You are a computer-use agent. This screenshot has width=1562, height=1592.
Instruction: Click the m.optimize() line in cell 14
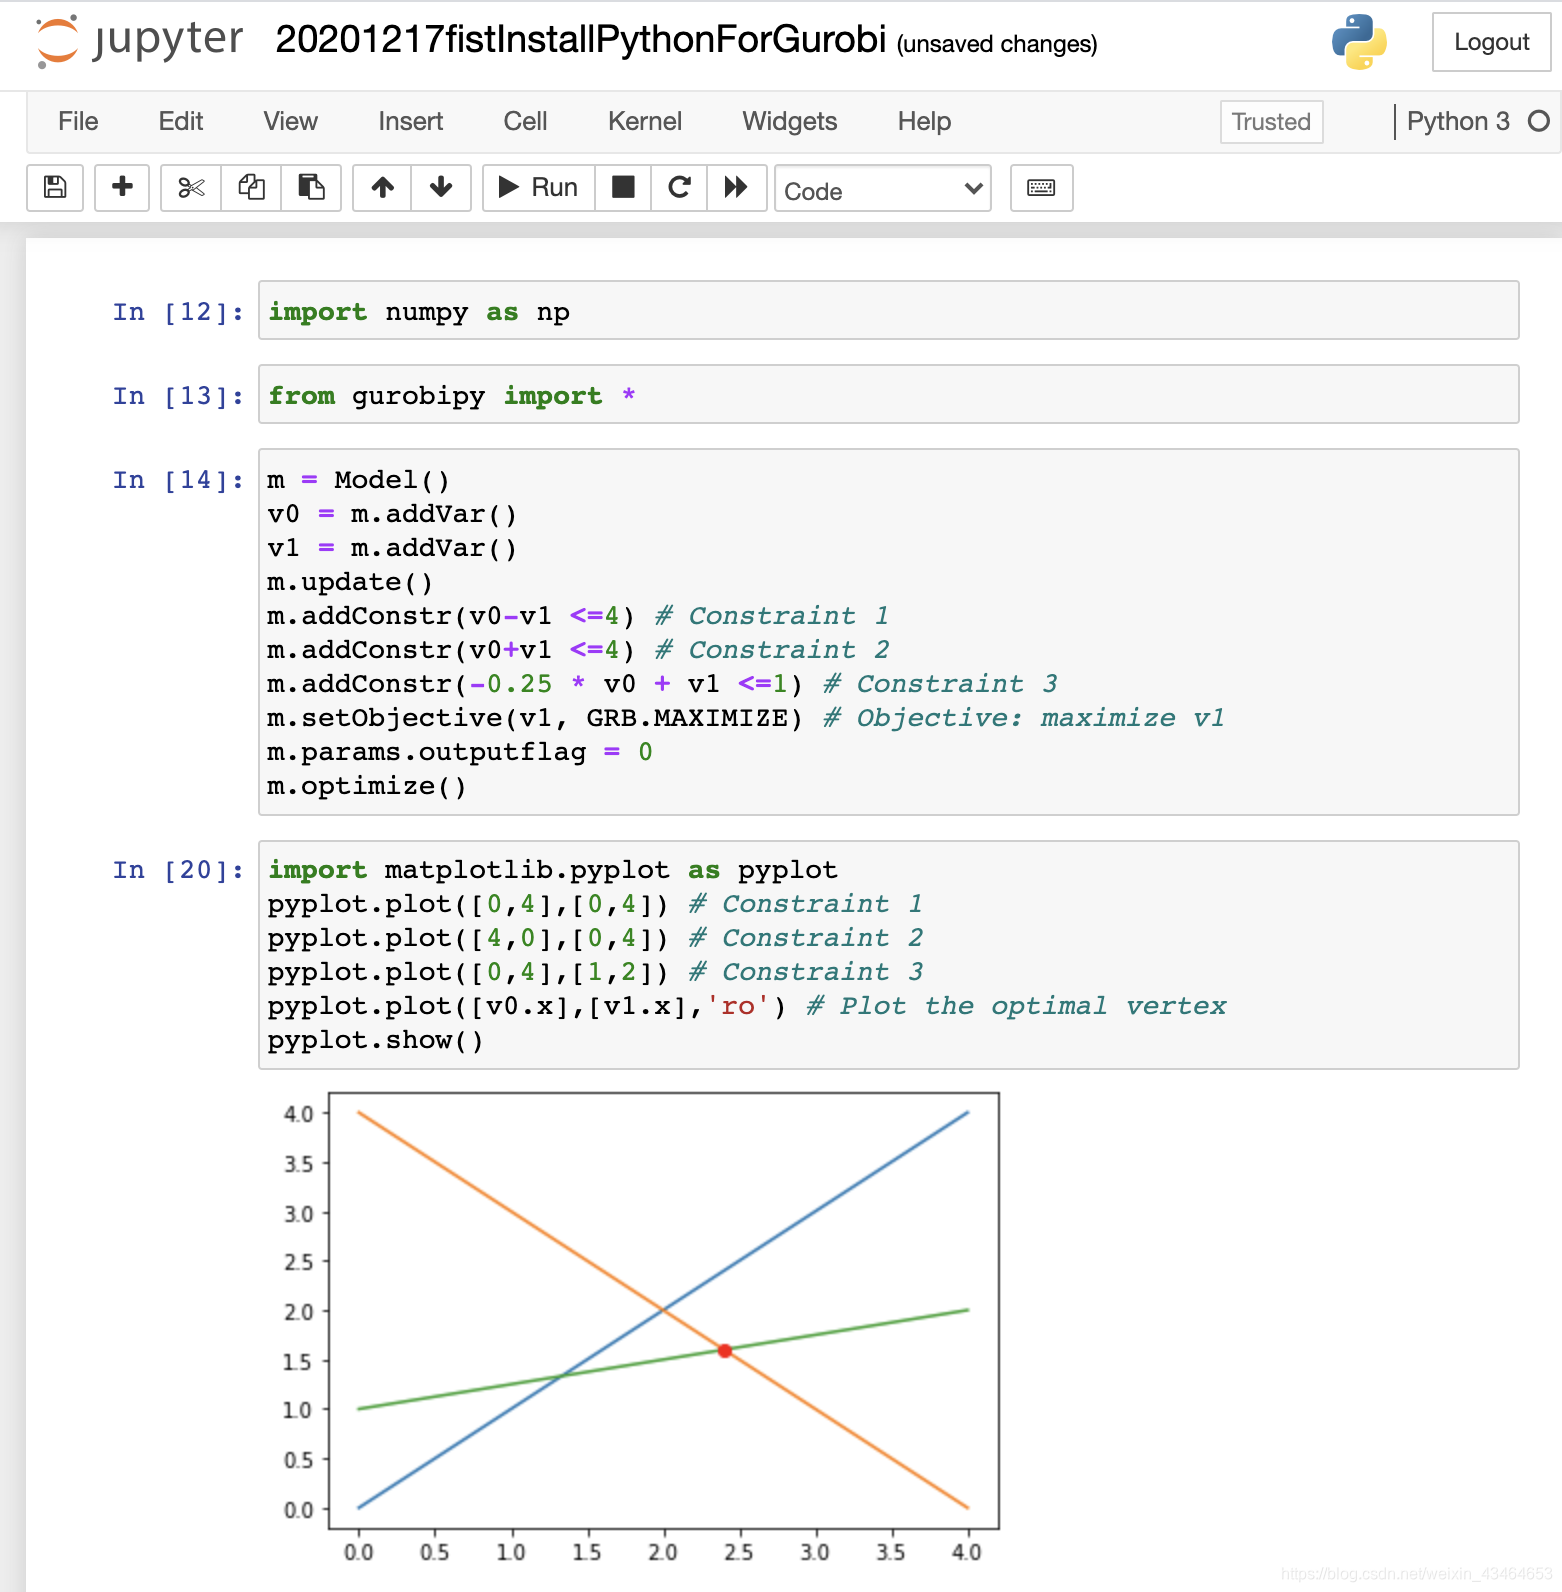(367, 786)
